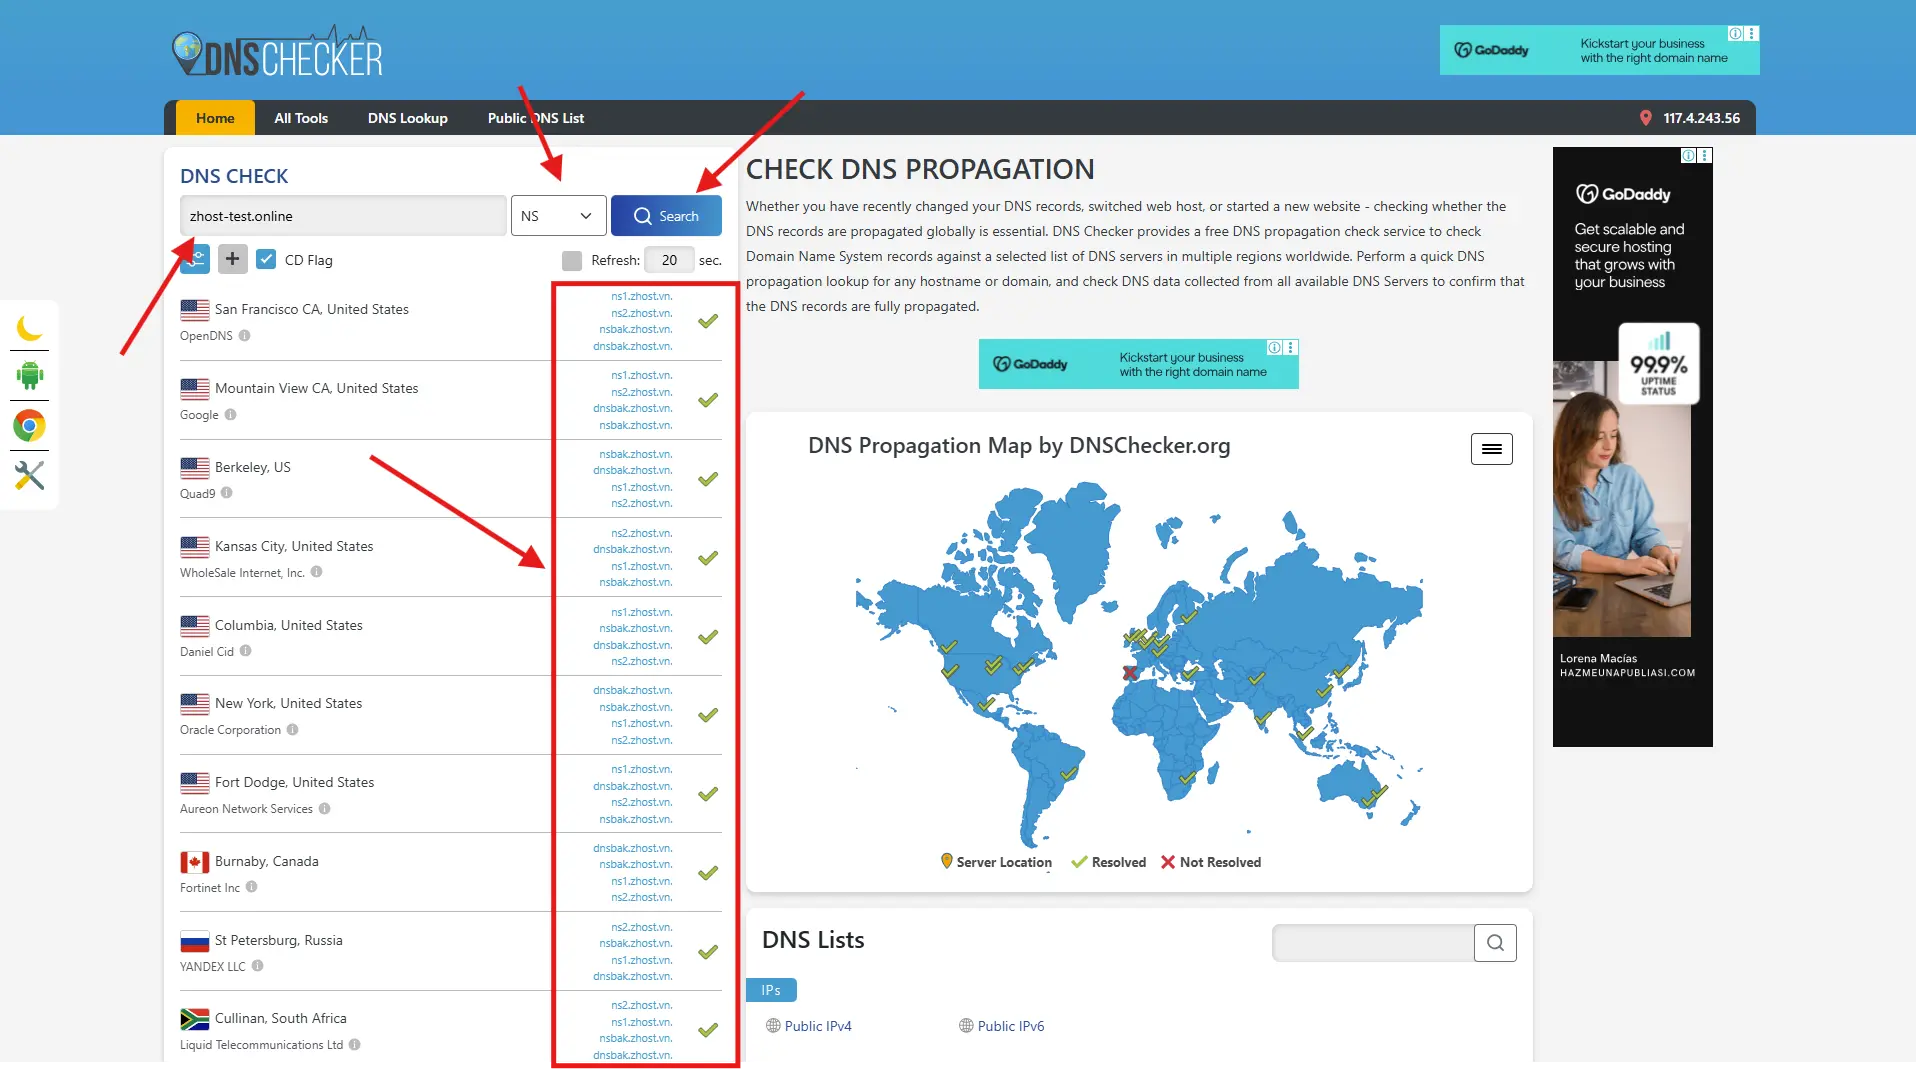Click the 'Fort Dodge, United States' server name
This screenshot has width=1916, height=1069.
point(295,782)
